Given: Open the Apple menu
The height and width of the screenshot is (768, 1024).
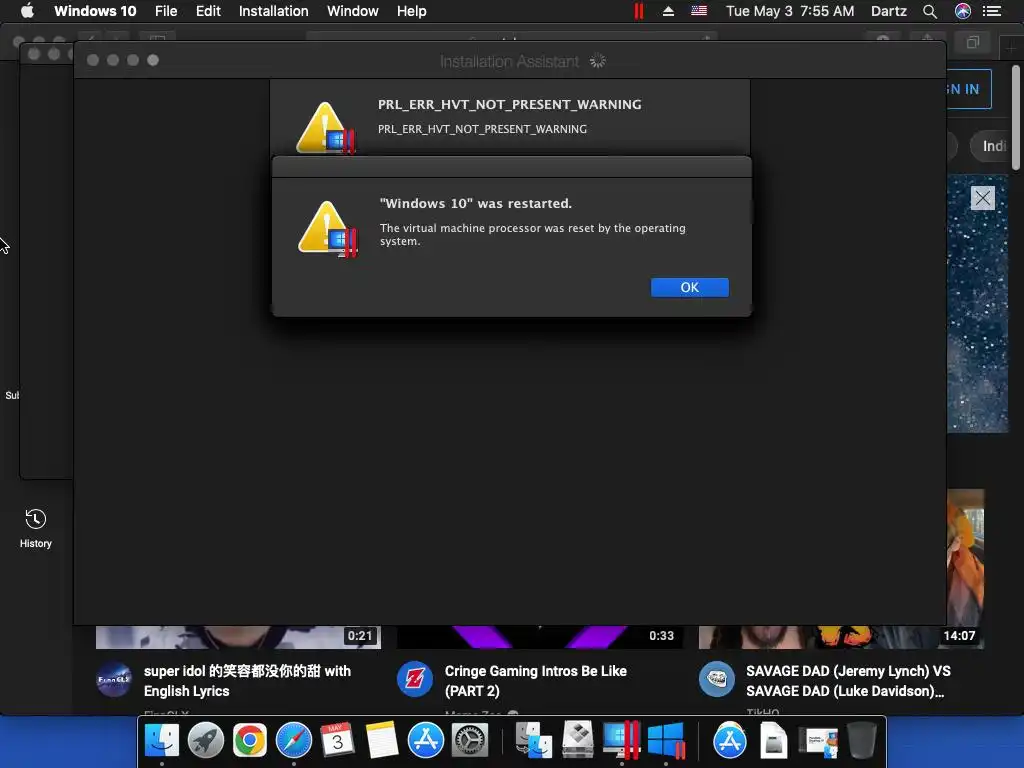Looking at the screenshot, I should [x=27, y=11].
